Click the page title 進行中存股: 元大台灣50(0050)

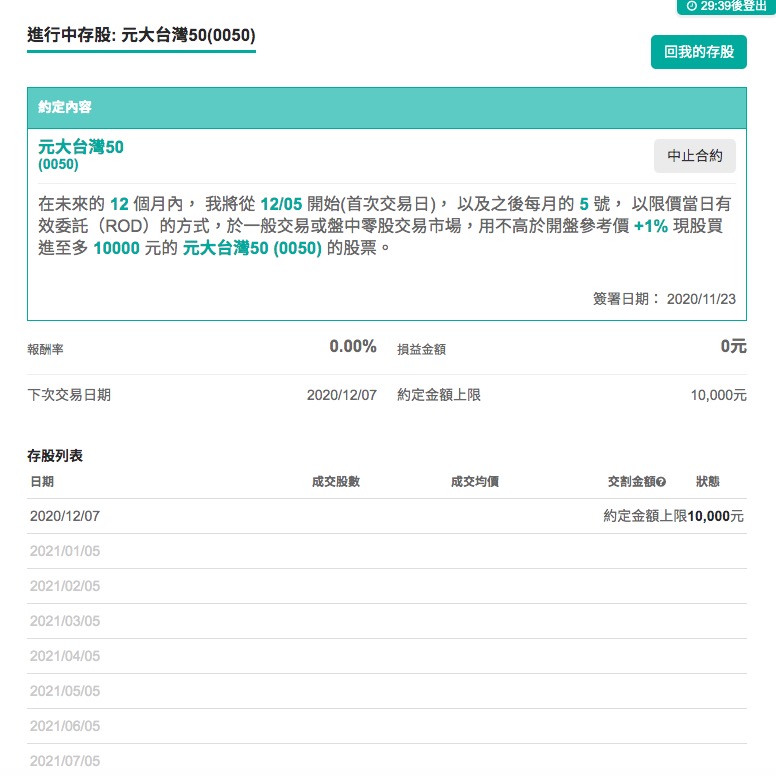click(141, 35)
